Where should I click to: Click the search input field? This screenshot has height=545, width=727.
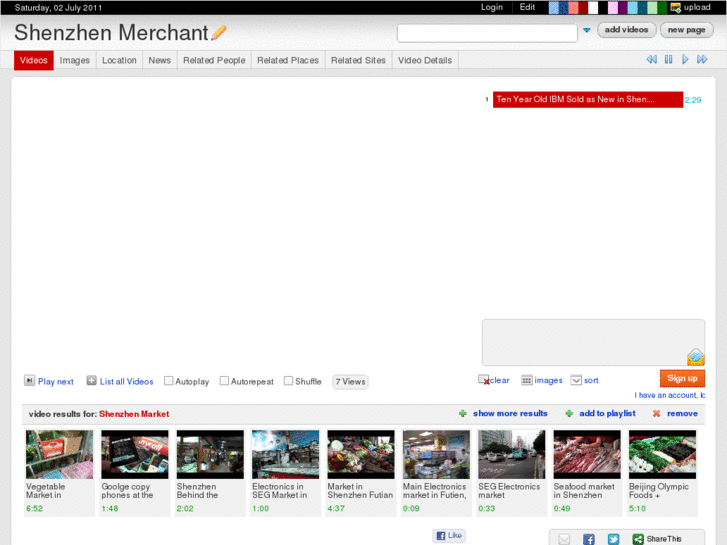[x=487, y=33]
